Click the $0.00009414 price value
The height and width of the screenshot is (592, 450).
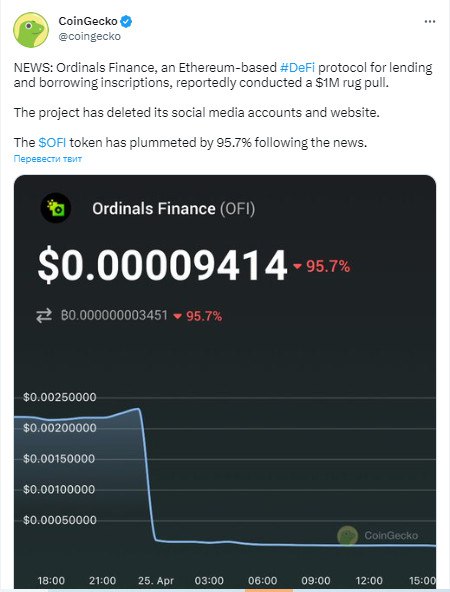[x=162, y=265]
